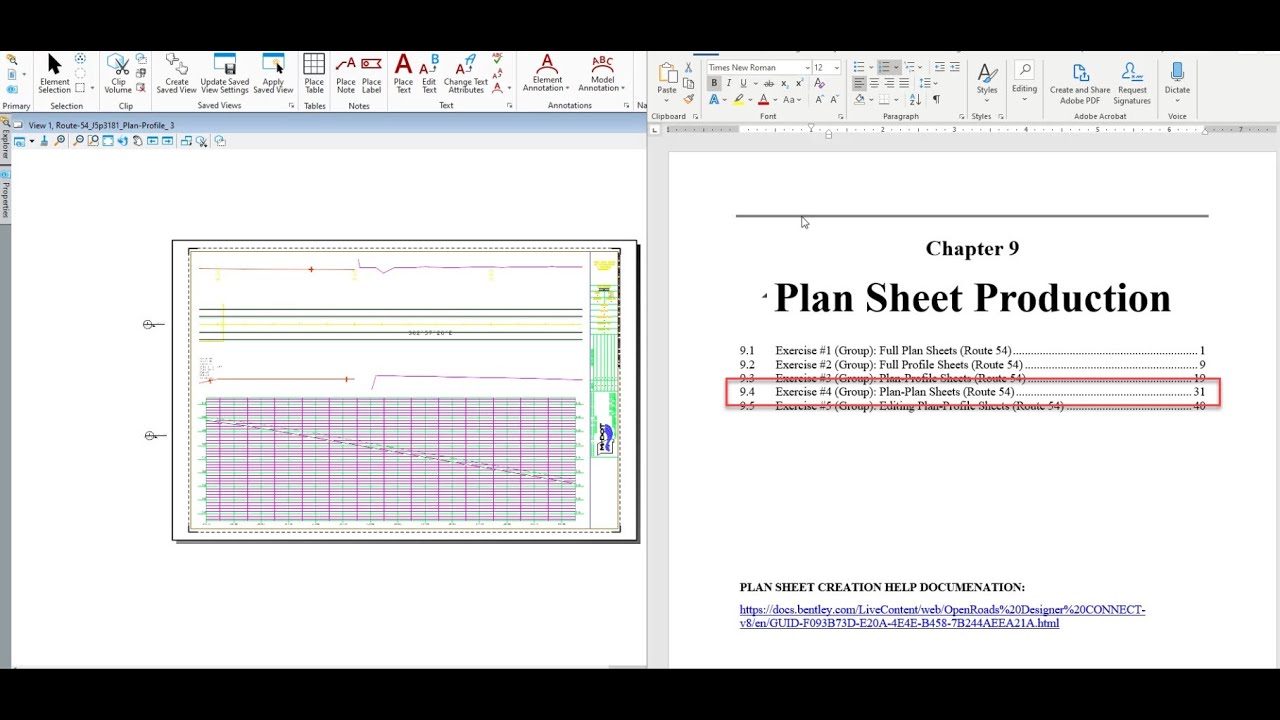Select the Clip Volume tool
1280x720 pixels.
tap(118, 73)
